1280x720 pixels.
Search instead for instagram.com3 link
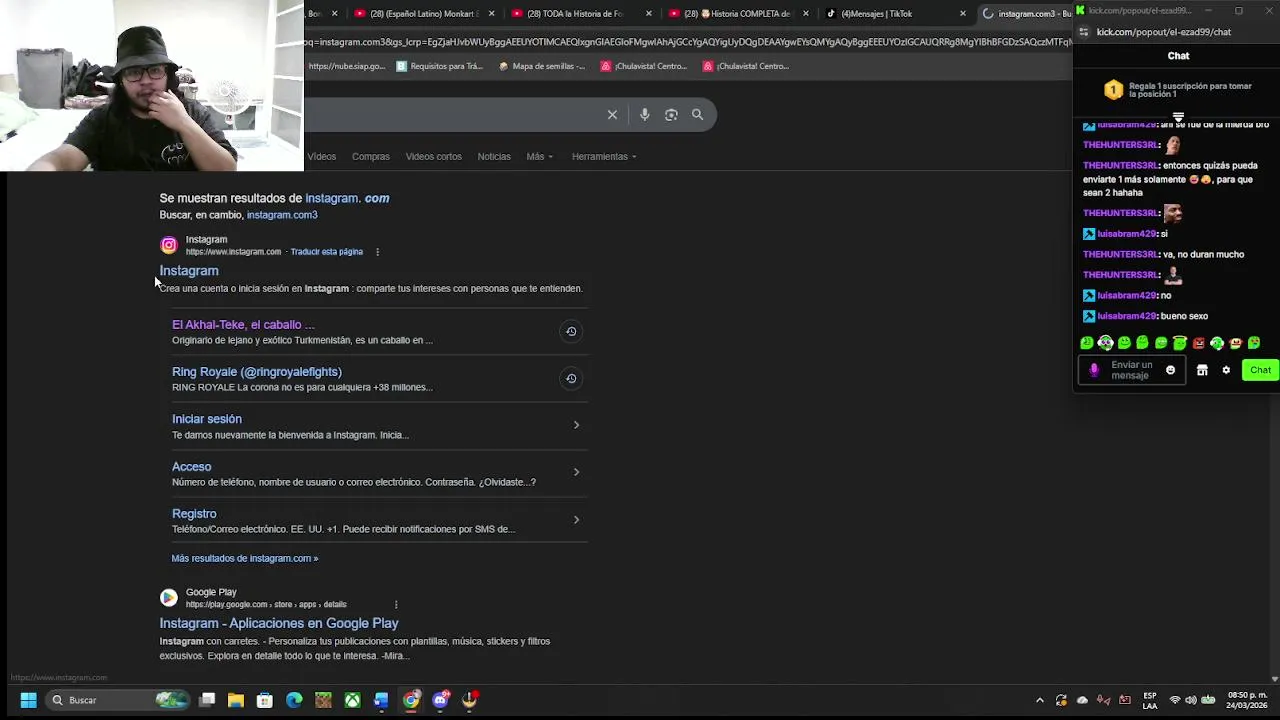(x=282, y=215)
